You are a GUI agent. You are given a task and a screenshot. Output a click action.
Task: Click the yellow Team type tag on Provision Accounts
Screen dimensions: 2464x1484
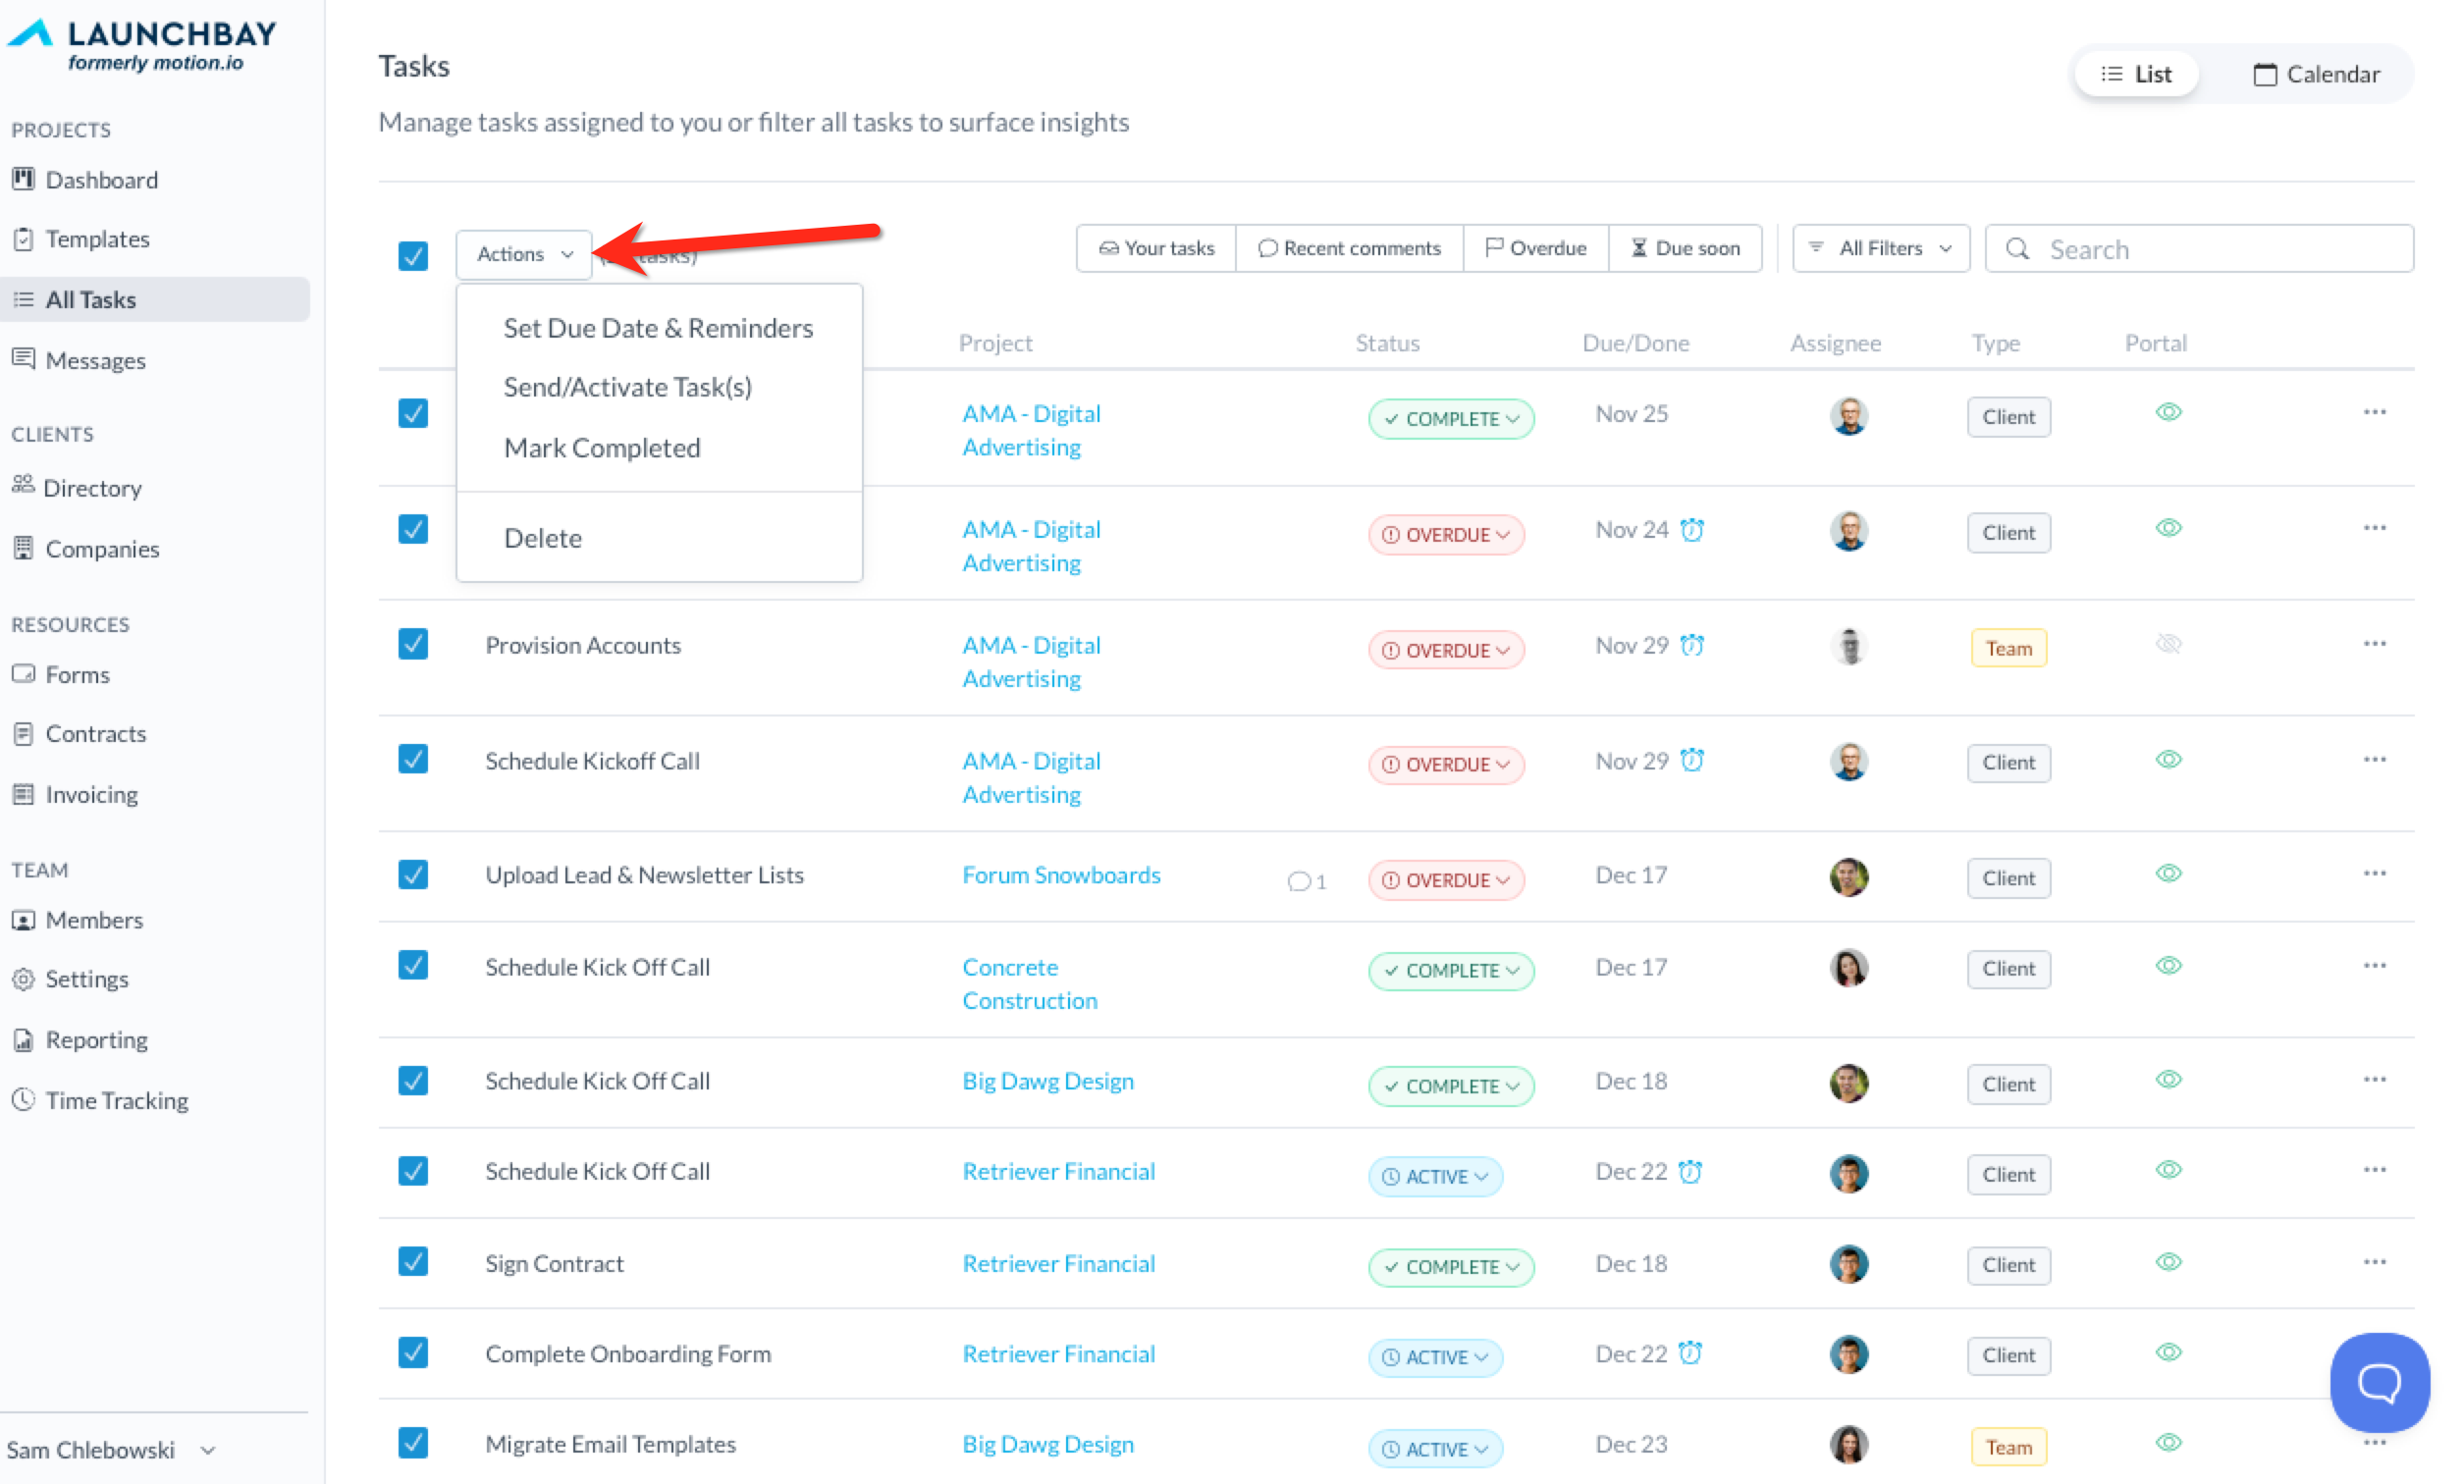coord(2008,648)
